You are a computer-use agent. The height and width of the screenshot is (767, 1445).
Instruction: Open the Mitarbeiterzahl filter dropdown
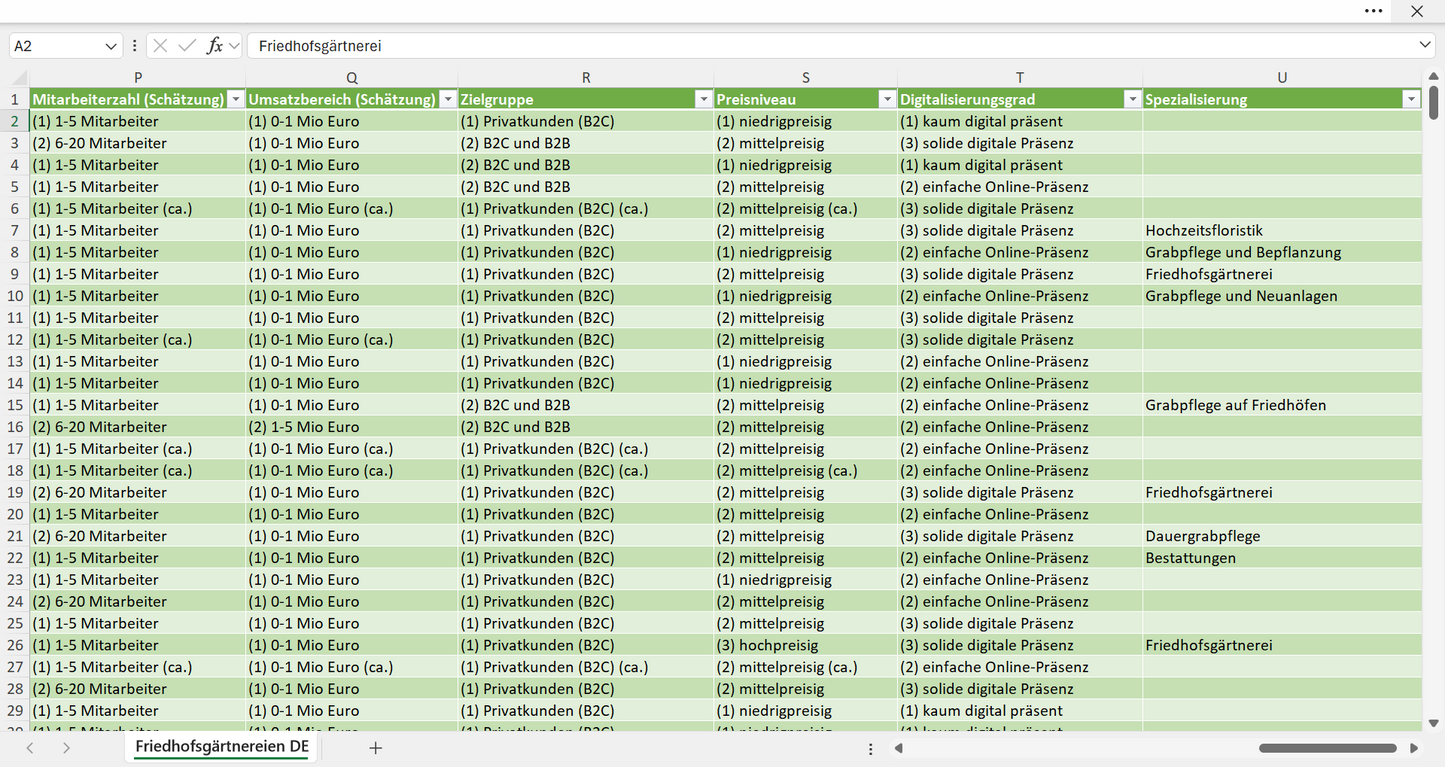(x=235, y=99)
